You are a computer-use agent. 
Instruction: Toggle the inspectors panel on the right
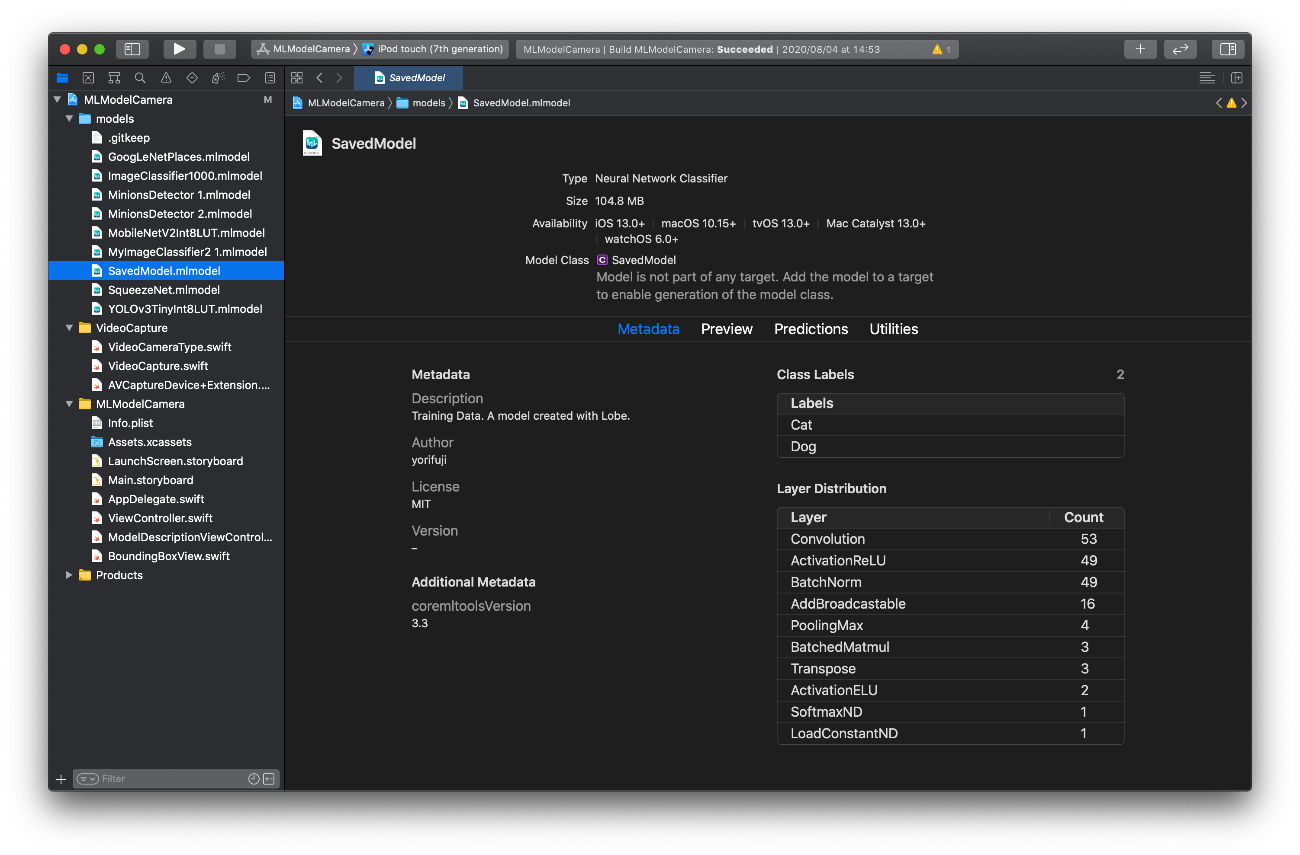pos(1227,49)
